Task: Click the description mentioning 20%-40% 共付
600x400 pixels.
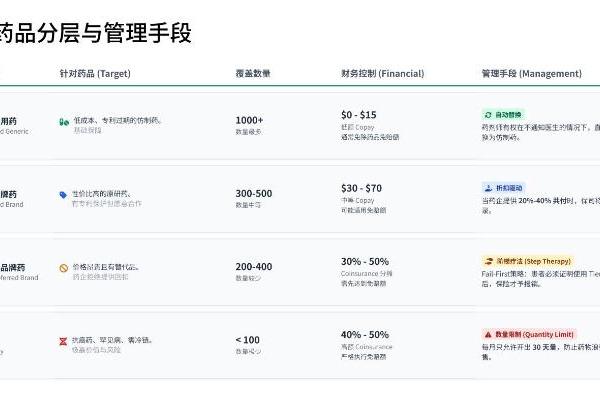Action: pyautogui.click(x=540, y=205)
